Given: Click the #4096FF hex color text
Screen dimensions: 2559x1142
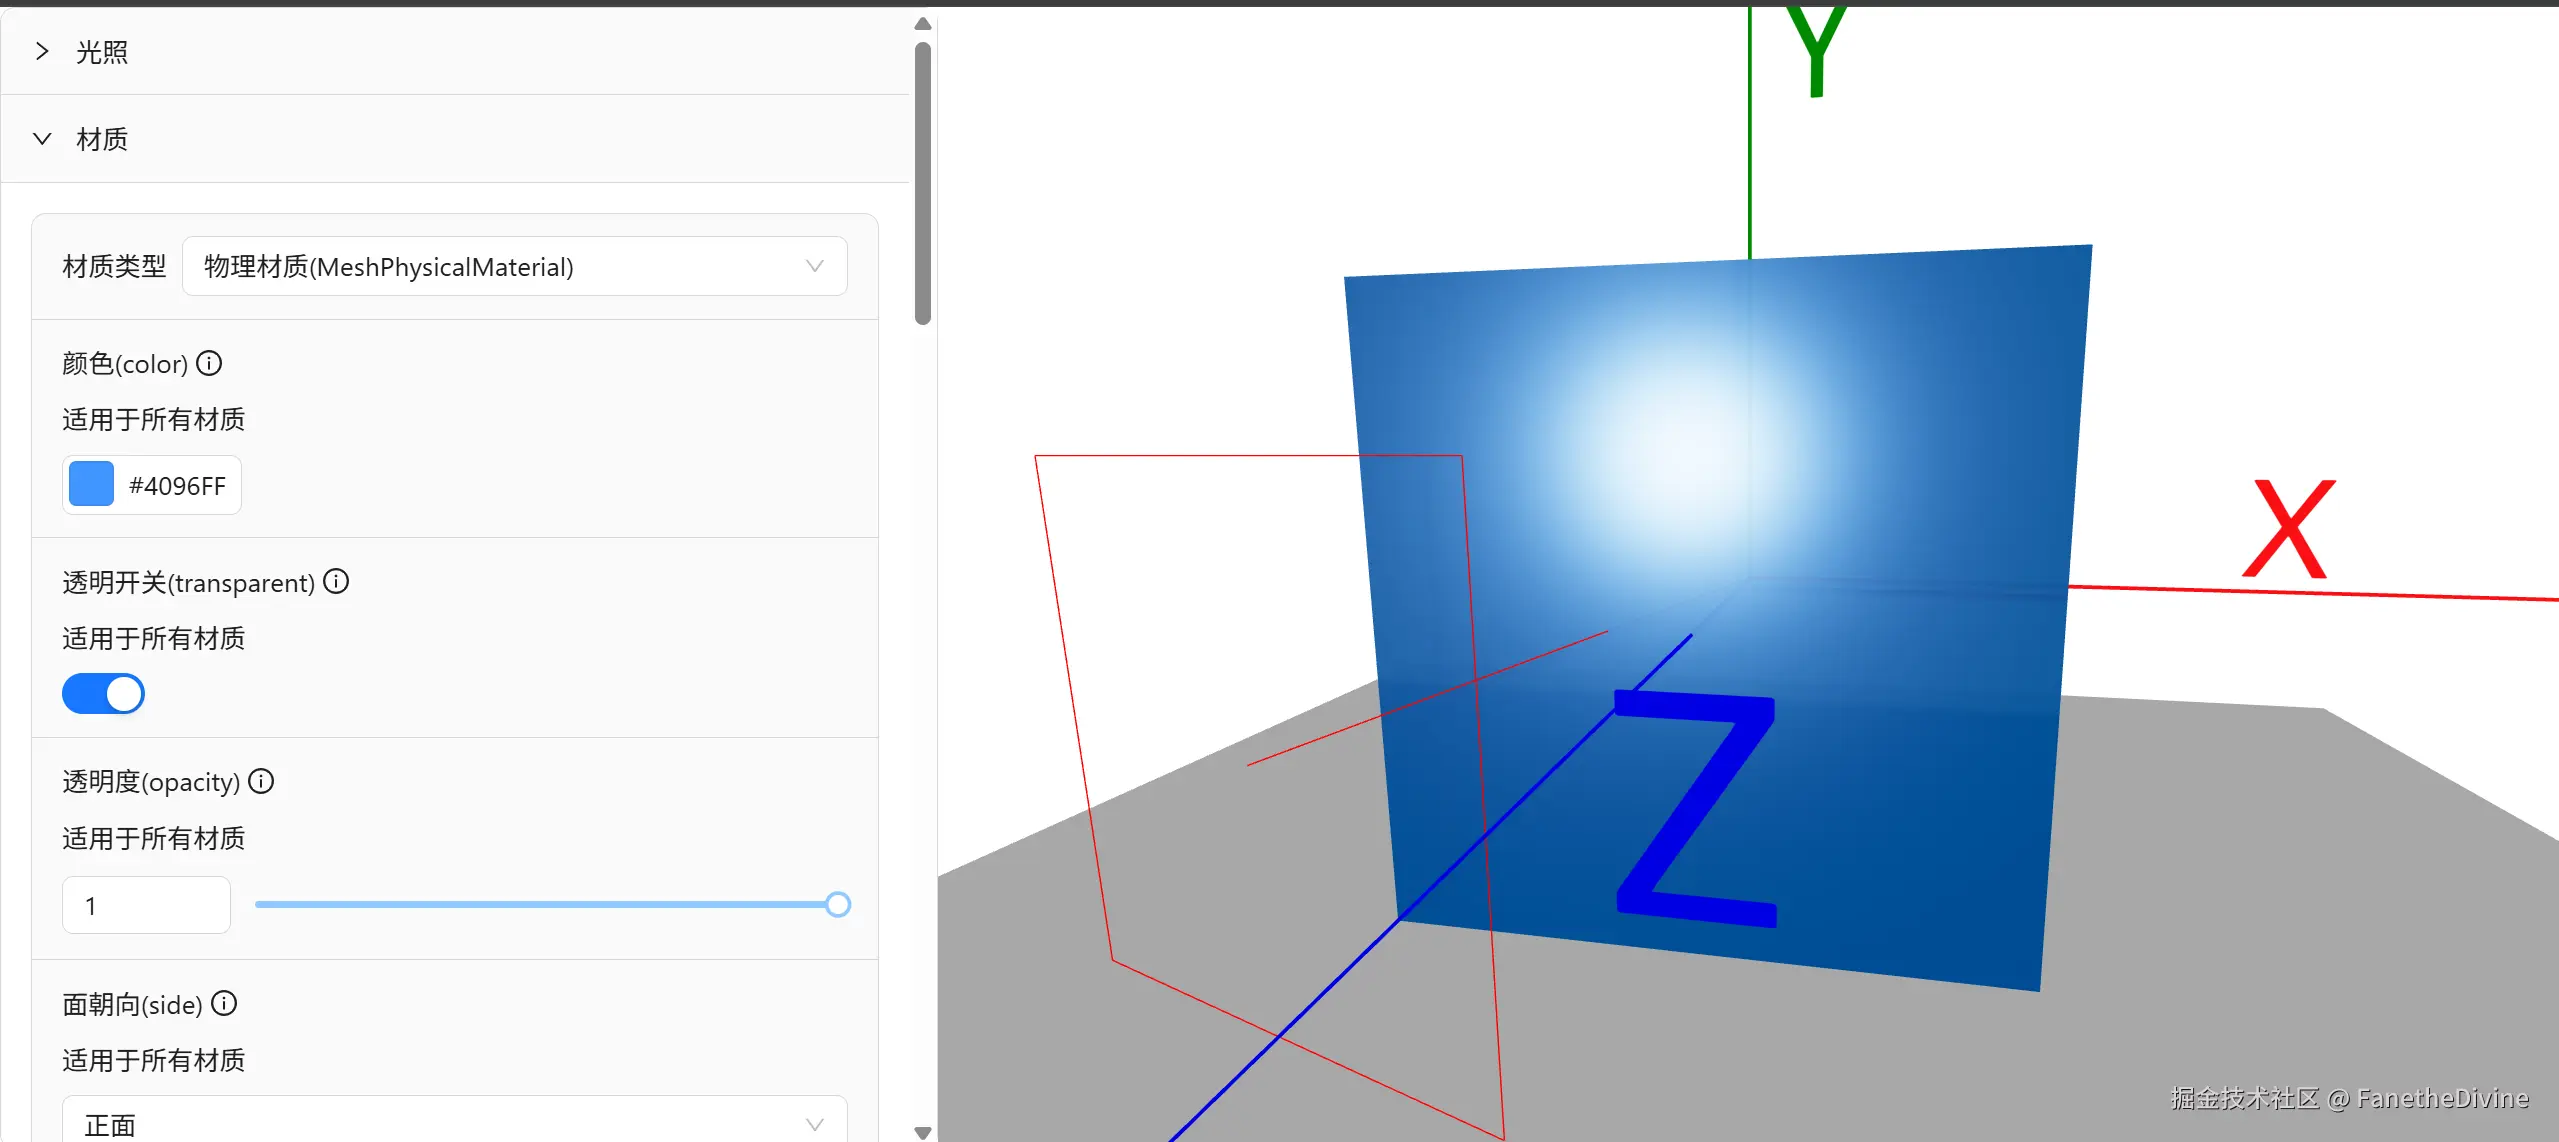Looking at the screenshot, I should pyautogui.click(x=177, y=486).
